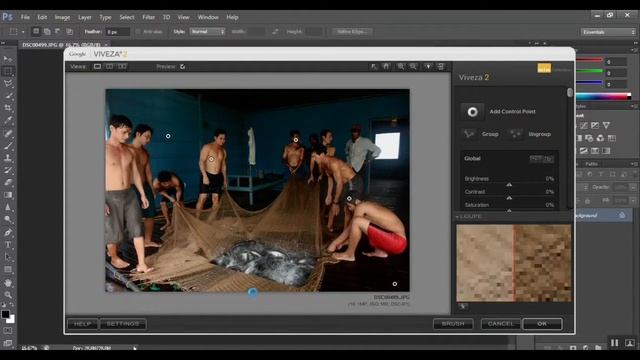
Task: Click Viveza background color lightbulb icon
Action: pyautogui.click(x=428, y=66)
